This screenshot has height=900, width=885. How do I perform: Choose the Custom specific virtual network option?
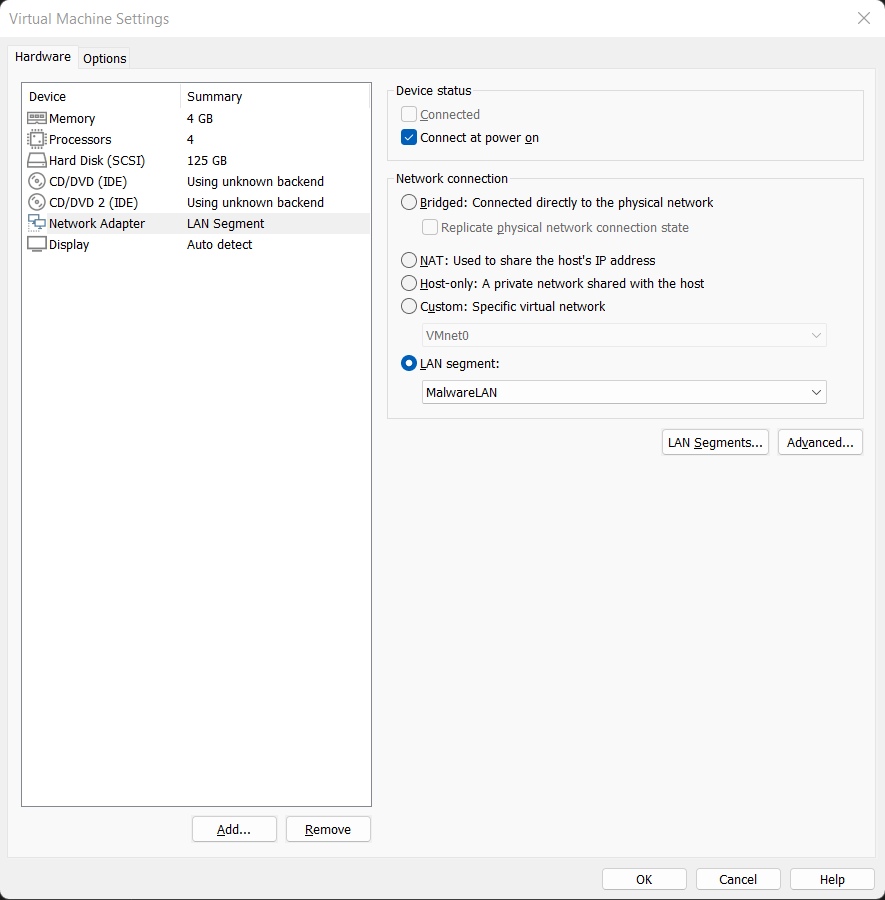click(409, 306)
